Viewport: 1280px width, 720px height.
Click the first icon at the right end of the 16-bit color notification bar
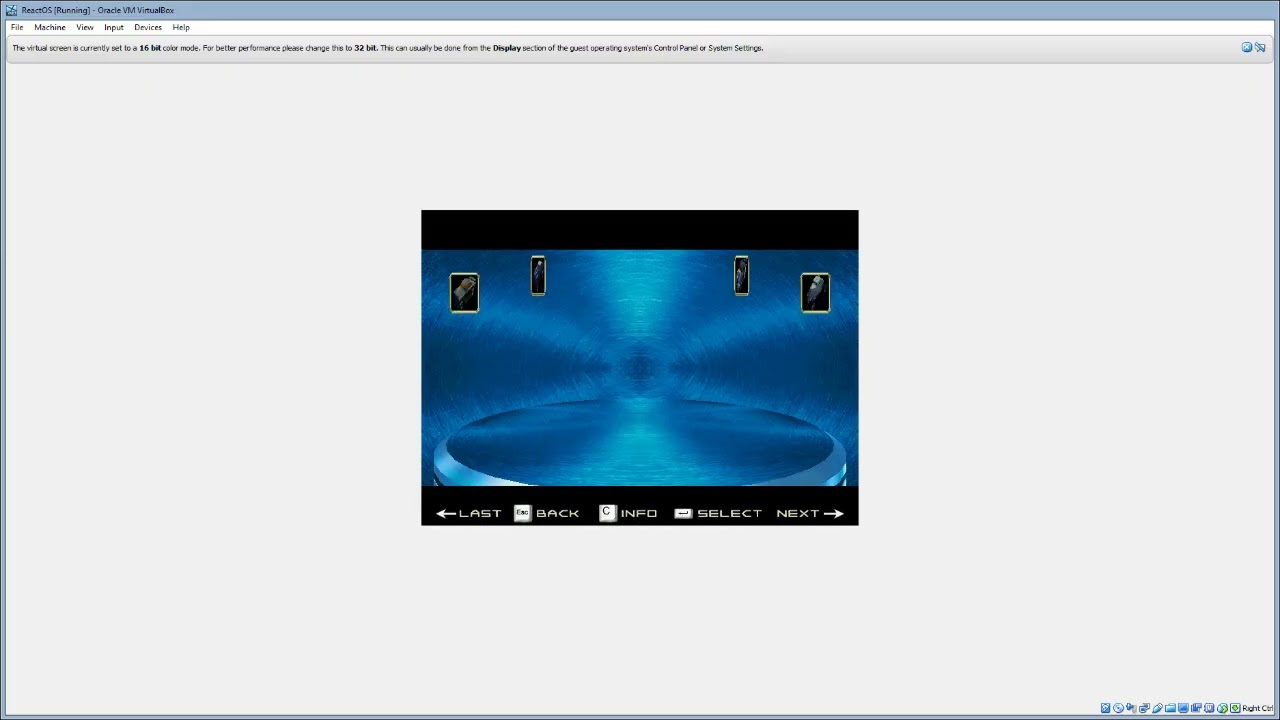(x=1247, y=47)
